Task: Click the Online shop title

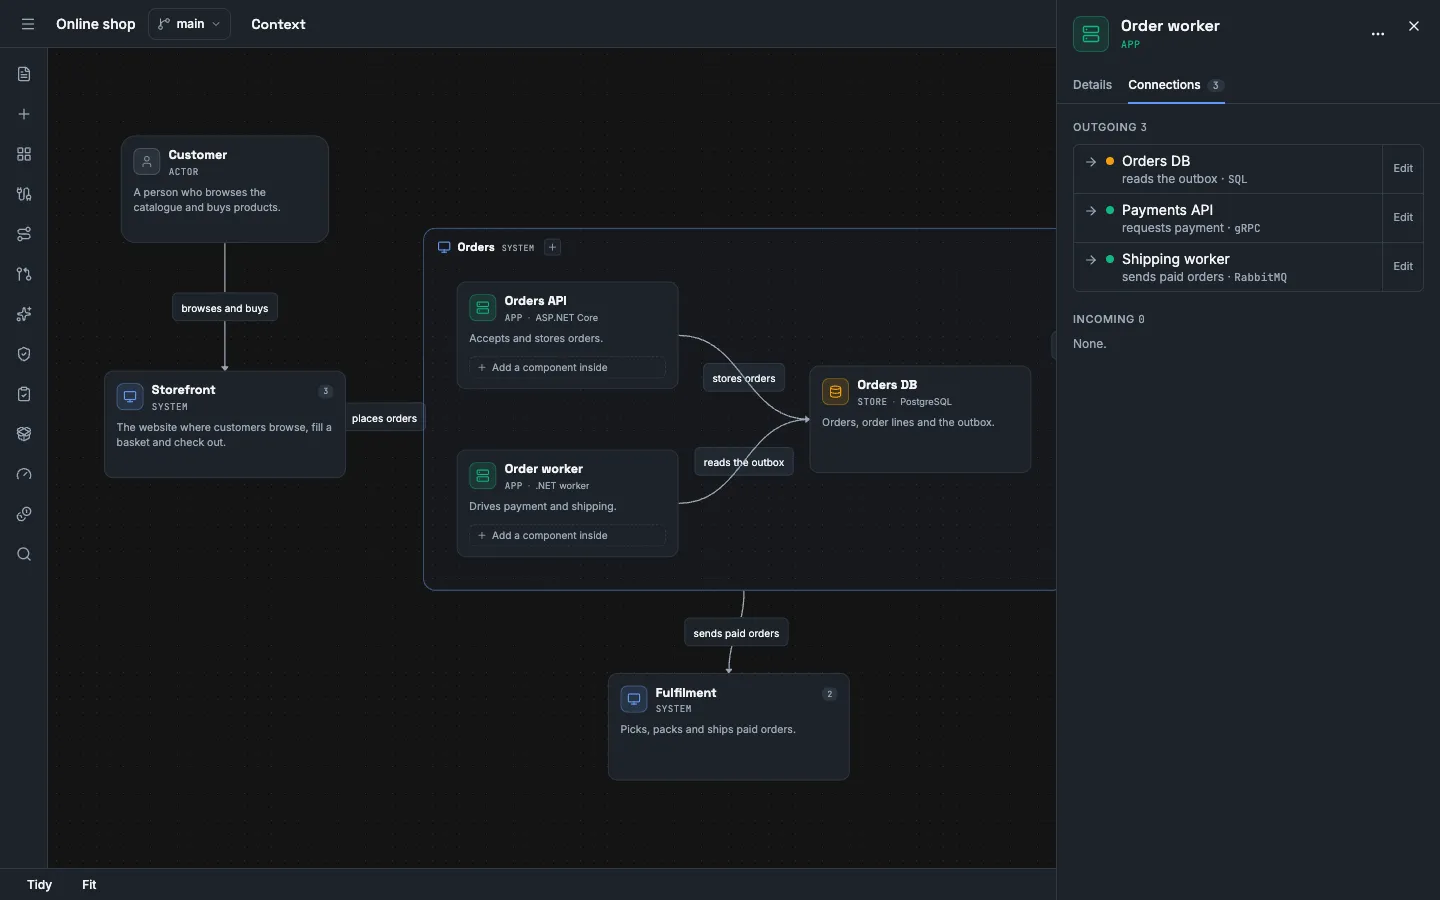Action: (96, 24)
